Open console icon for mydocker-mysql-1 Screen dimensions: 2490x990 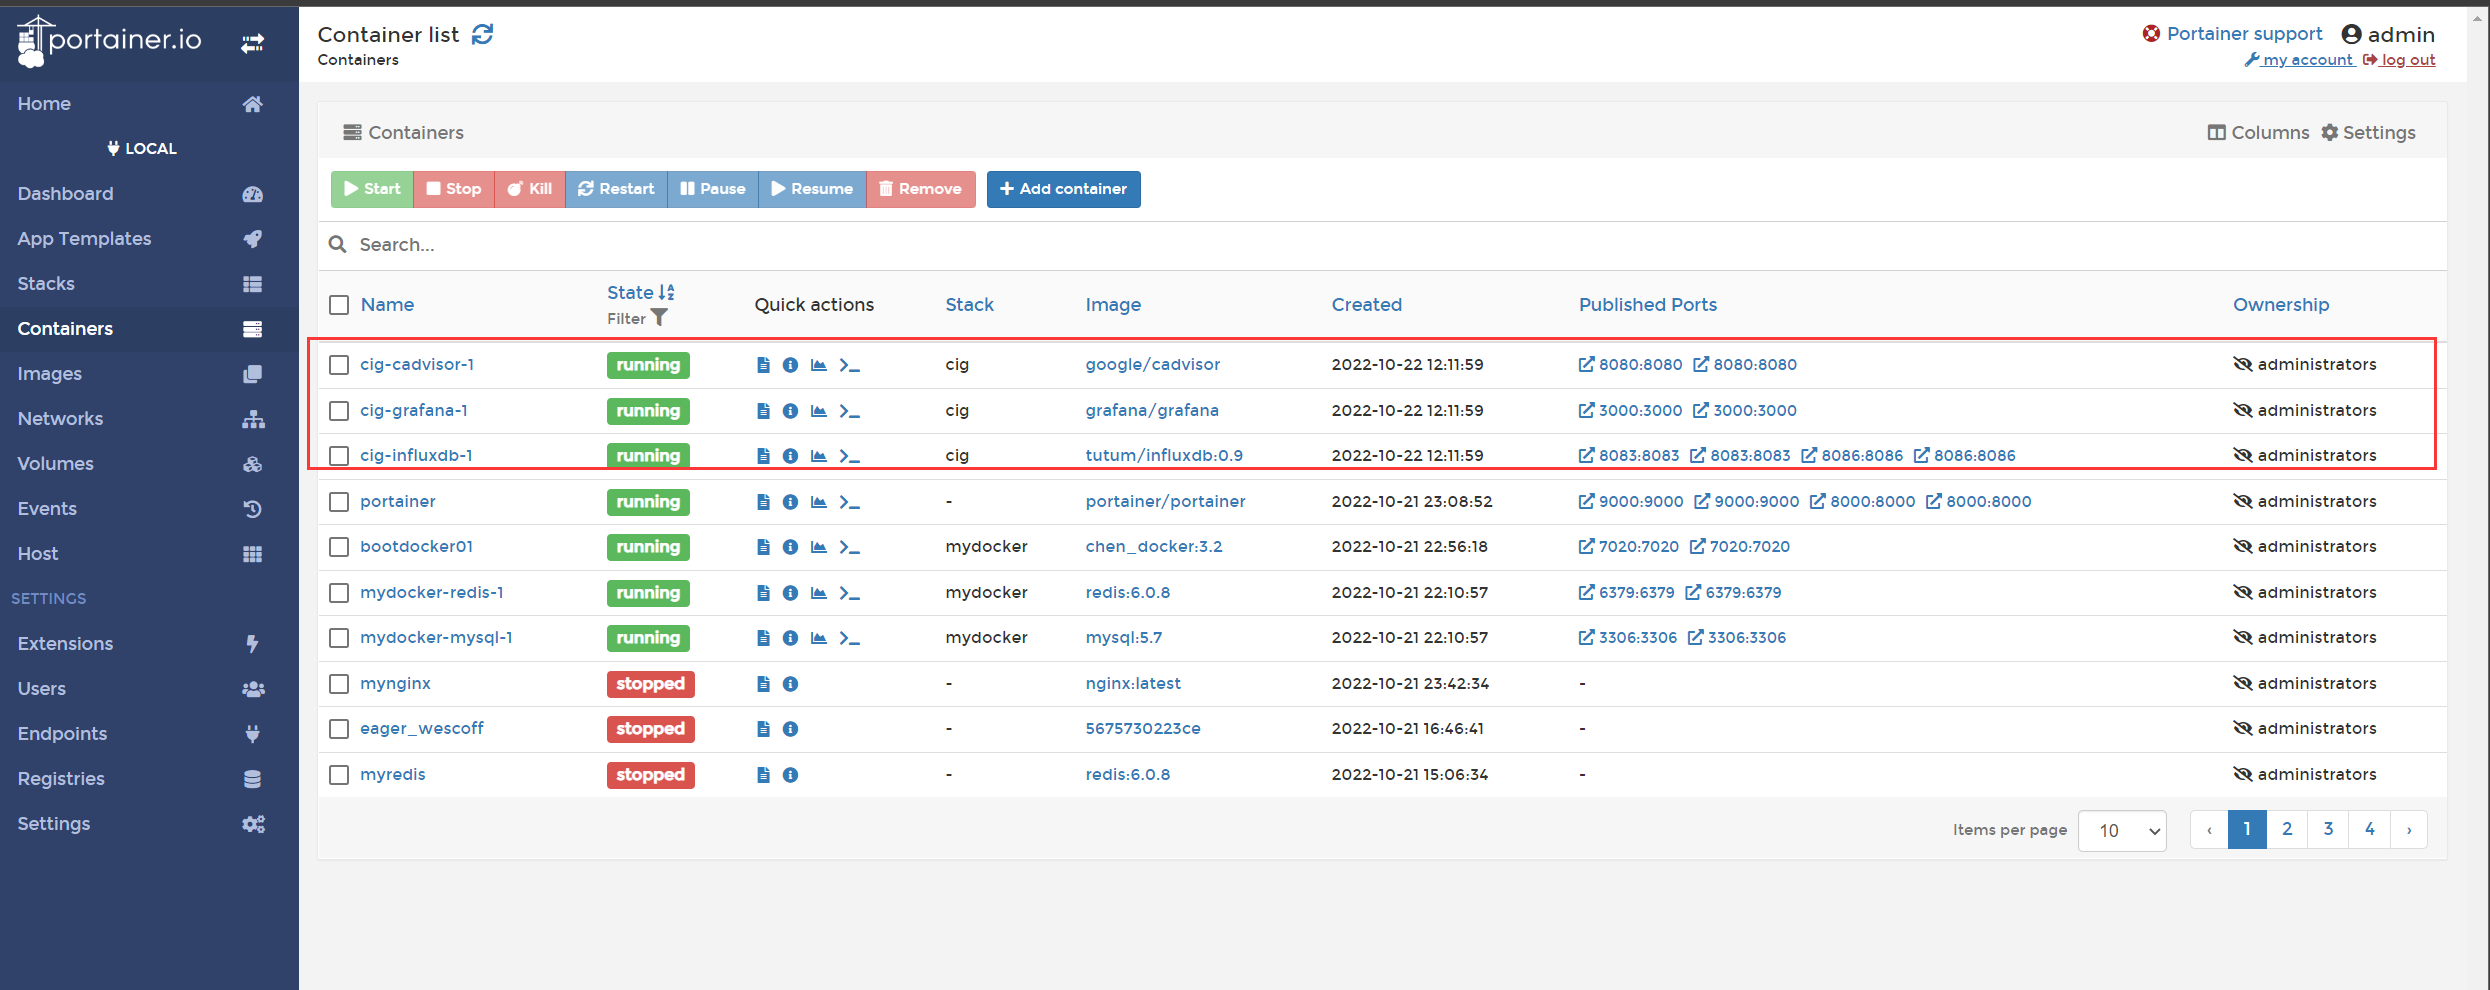(849, 638)
